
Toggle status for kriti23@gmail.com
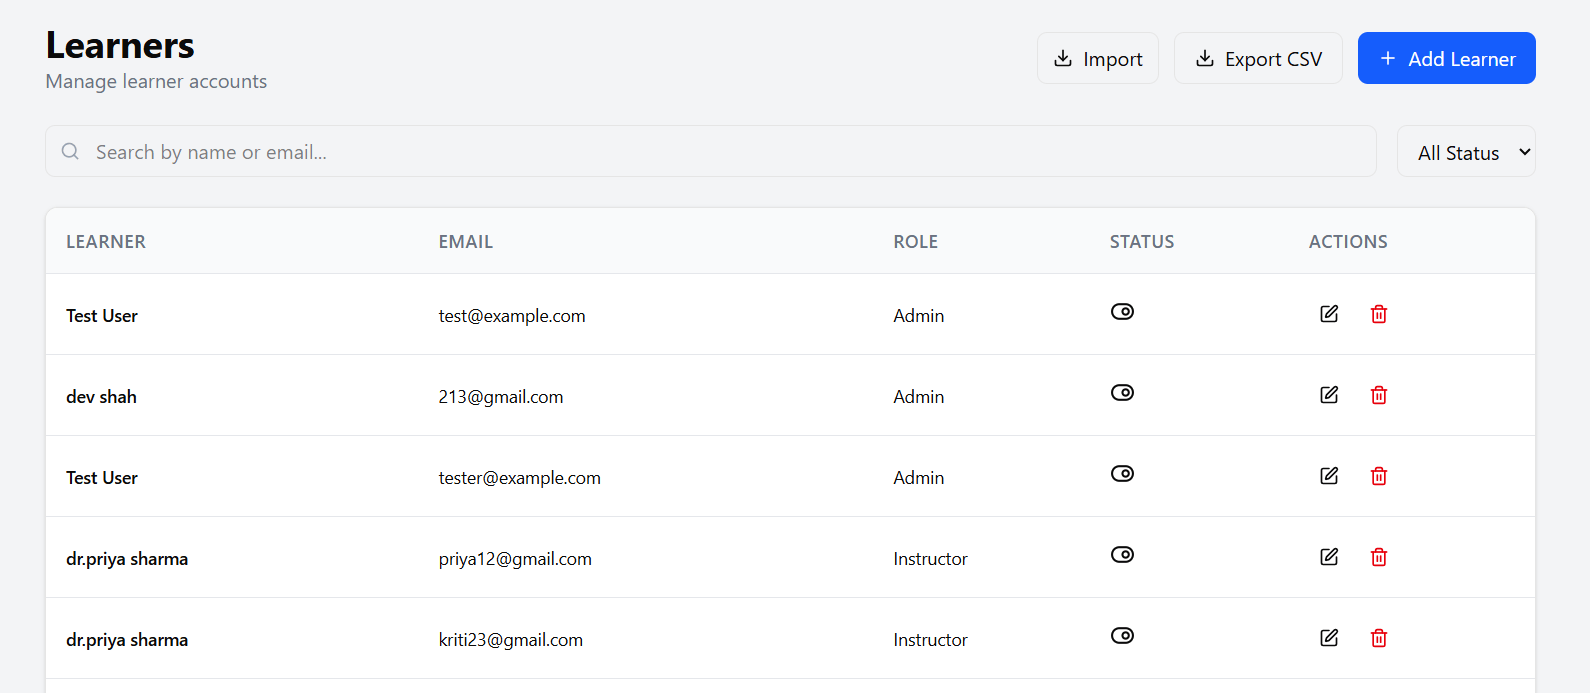point(1122,636)
